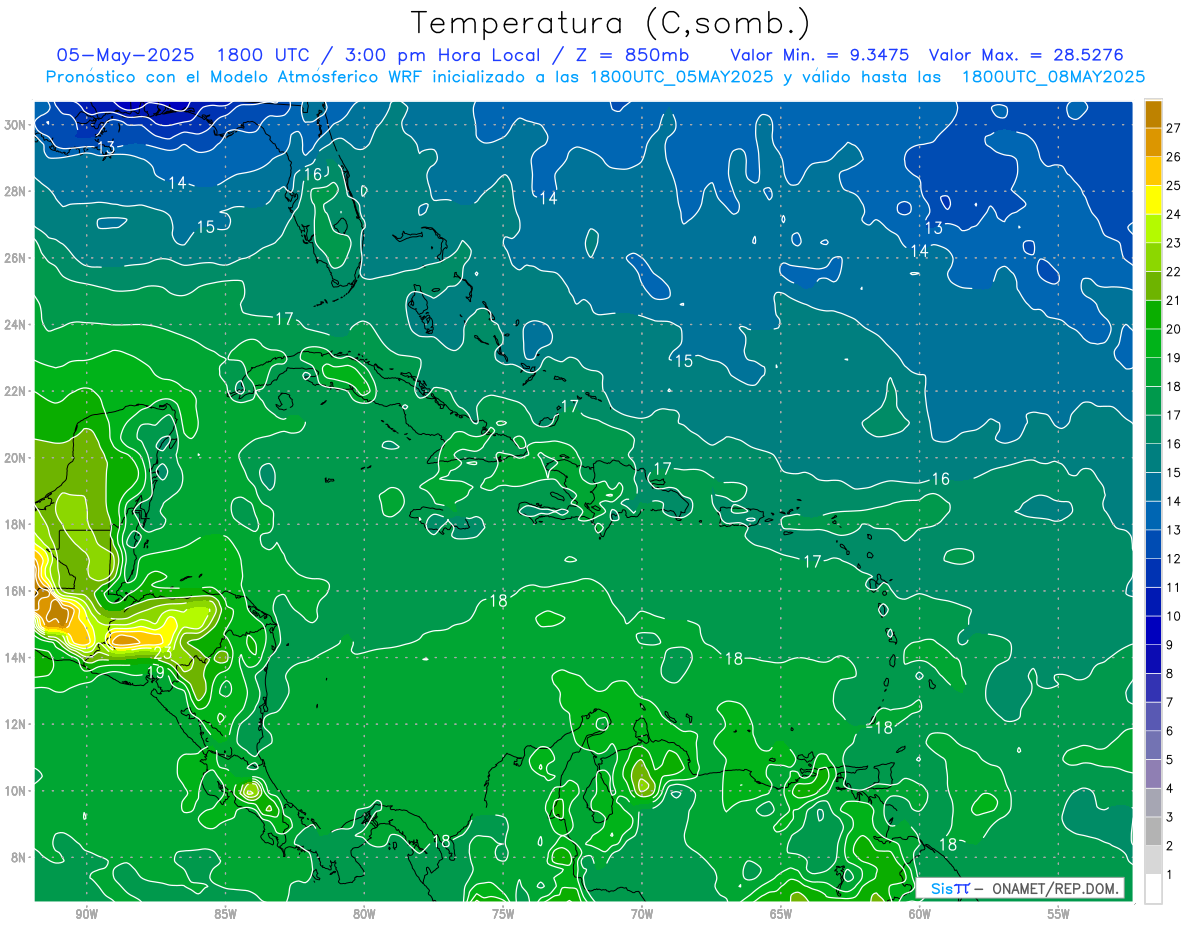Select the gray swatch between 2 and 3
The image size is (1200, 927).
pyautogui.click(x=1153, y=832)
